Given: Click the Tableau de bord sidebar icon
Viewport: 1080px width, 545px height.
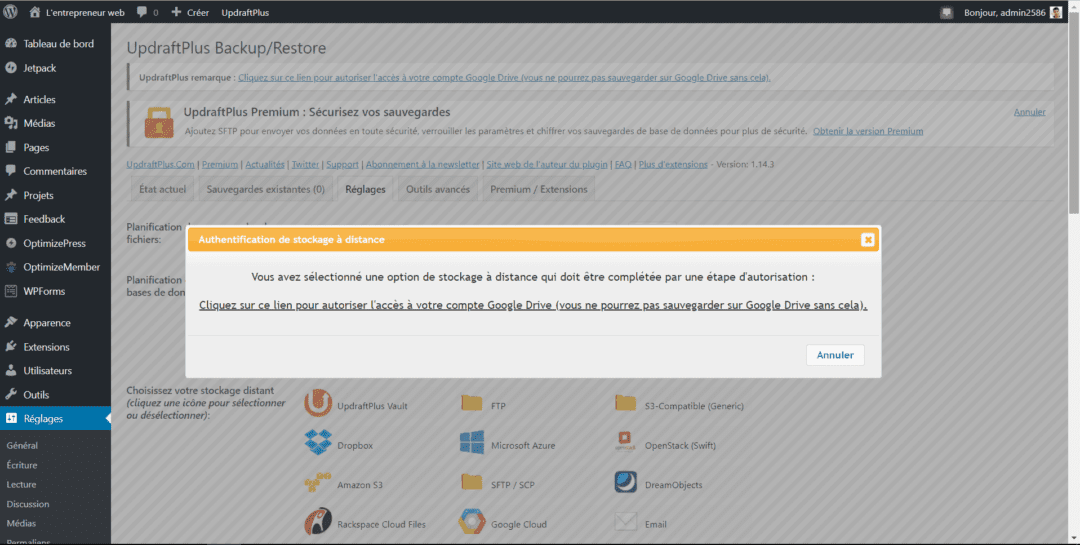Looking at the screenshot, I should (x=11, y=43).
